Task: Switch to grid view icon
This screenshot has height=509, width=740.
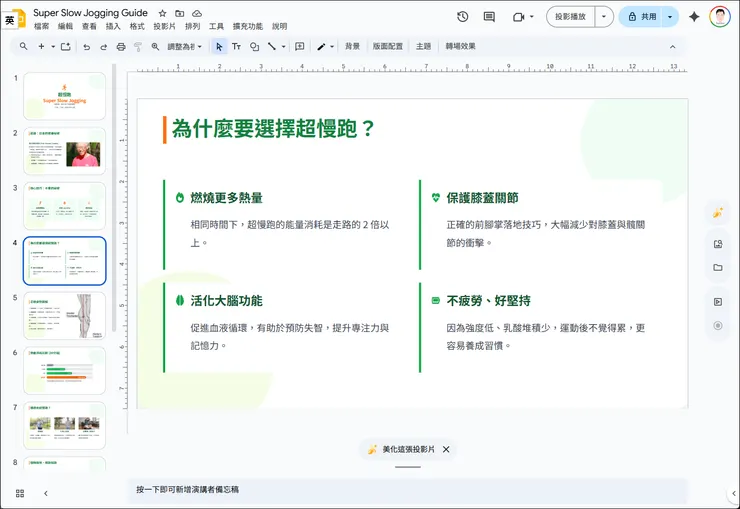Action: [x=20, y=493]
